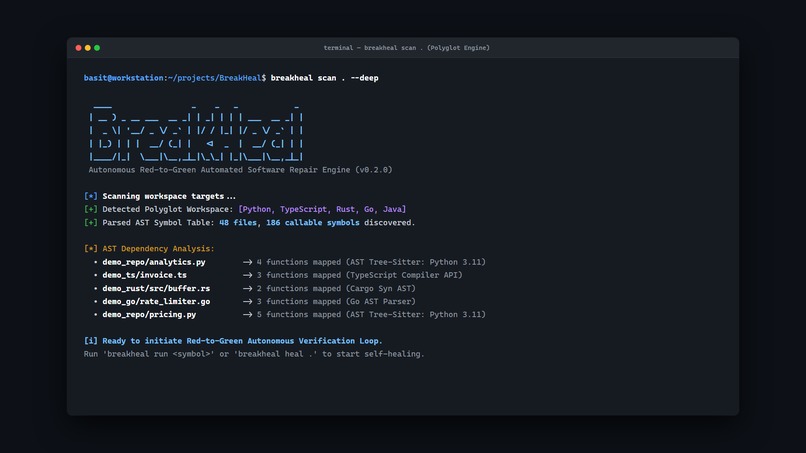The height and width of the screenshot is (453, 806).
Task: Click the '186 callable symbols' count
Action: click(x=313, y=223)
